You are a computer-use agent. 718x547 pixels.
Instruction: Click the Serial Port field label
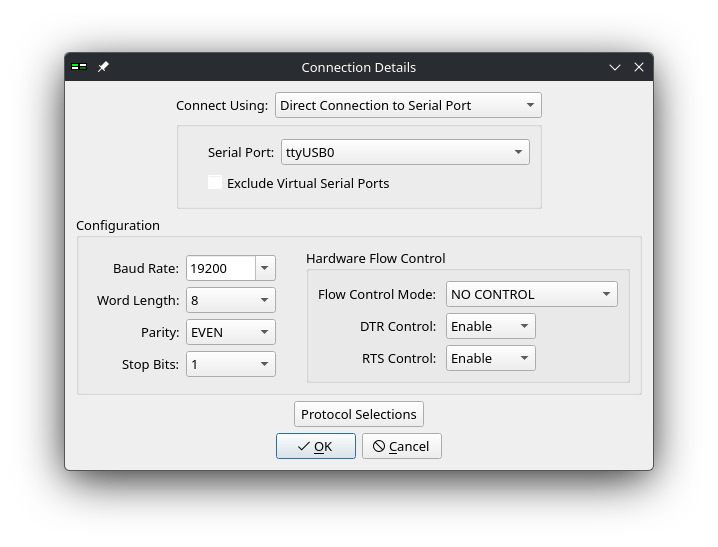(240, 152)
